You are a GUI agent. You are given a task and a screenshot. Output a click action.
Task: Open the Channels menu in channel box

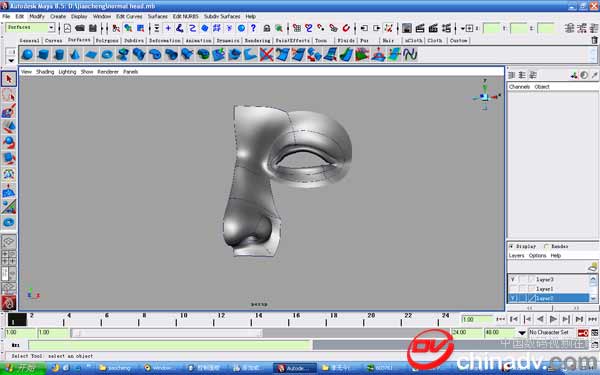(x=519, y=87)
